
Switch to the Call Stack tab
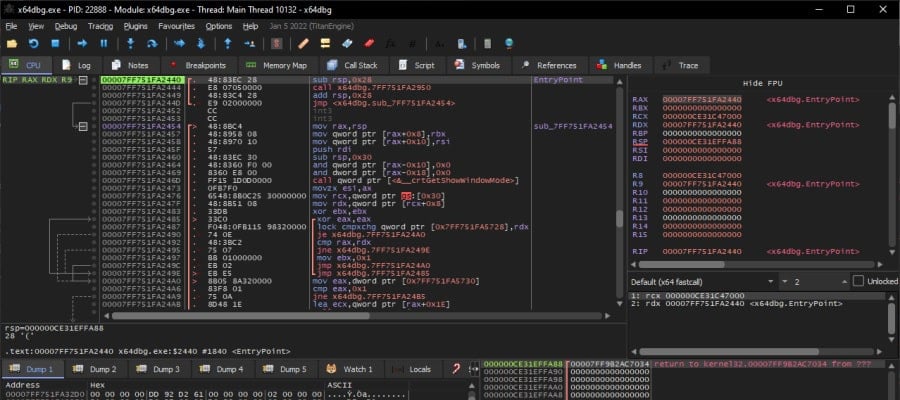pyautogui.click(x=353, y=65)
